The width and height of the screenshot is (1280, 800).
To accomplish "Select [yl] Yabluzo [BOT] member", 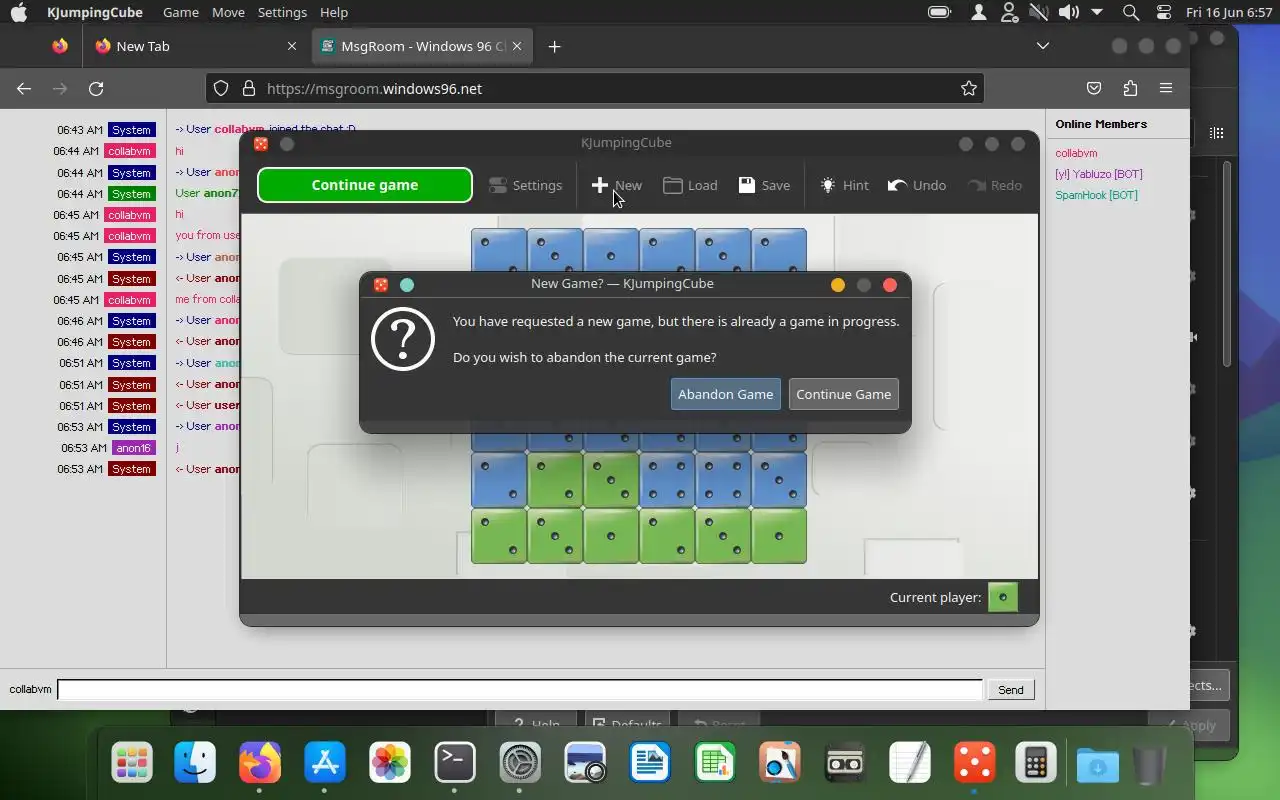I will tap(1098, 174).
